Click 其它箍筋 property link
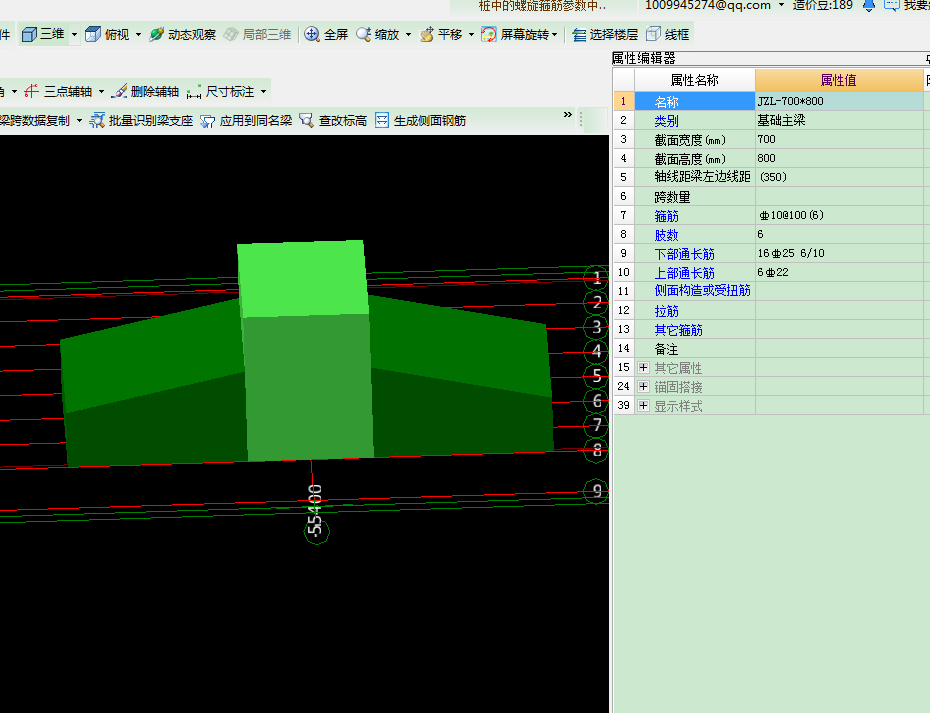Viewport: 930px width, 713px height. coord(679,330)
